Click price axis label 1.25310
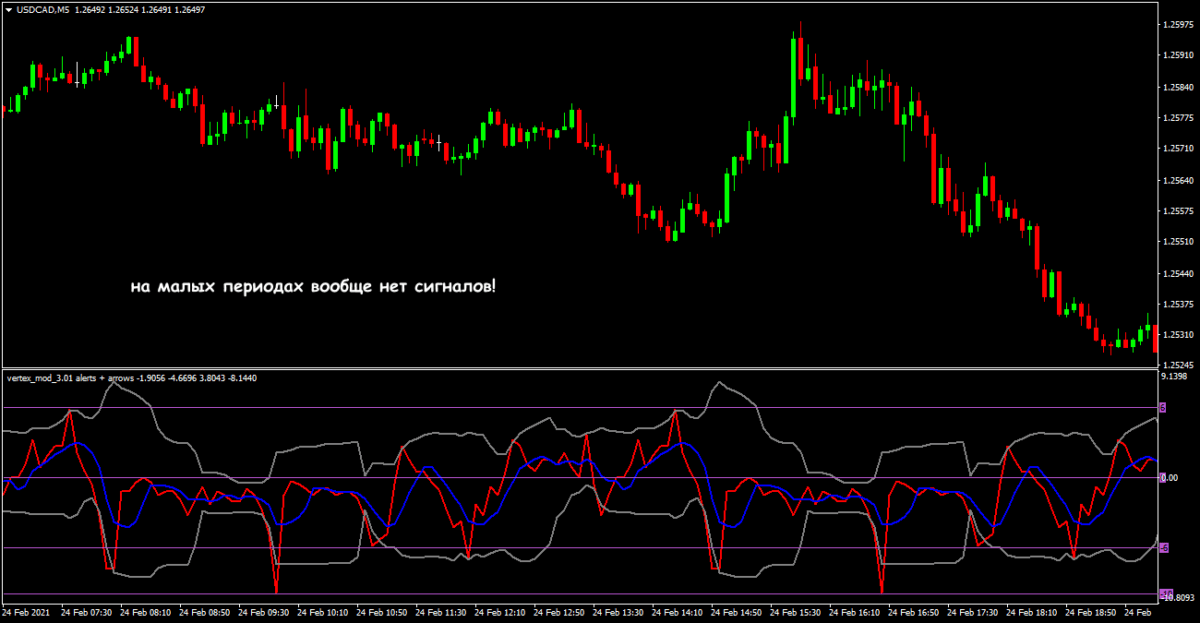The width and height of the screenshot is (1200, 623). (1176, 335)
